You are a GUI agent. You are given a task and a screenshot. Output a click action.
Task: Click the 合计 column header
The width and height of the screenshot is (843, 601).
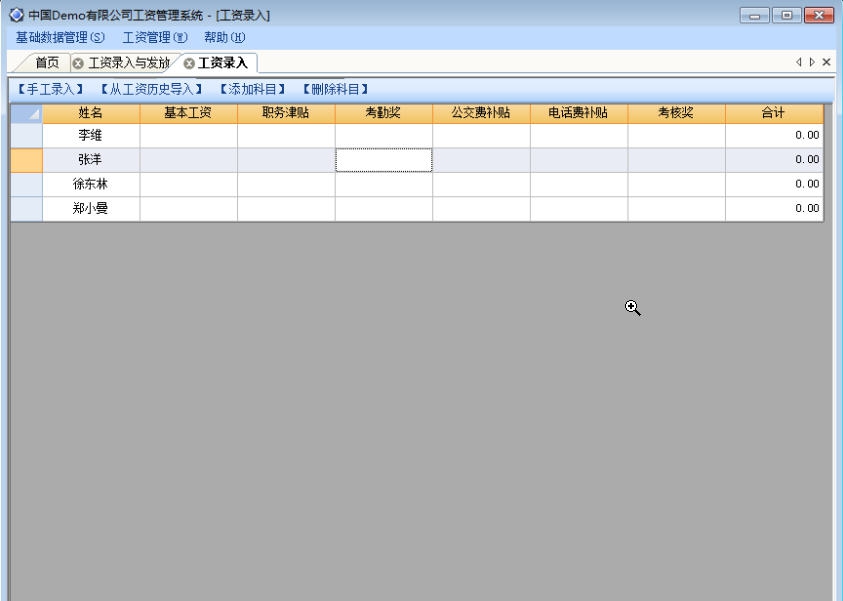774,113
